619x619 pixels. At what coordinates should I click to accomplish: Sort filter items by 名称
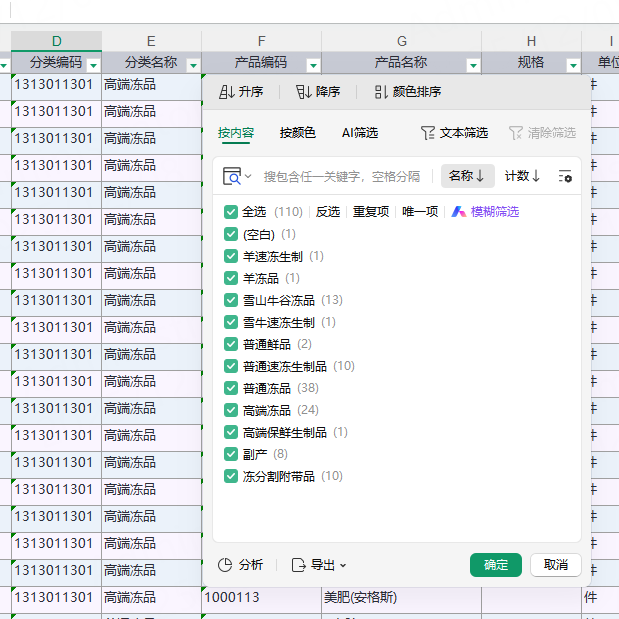click(x=467, y=176)
